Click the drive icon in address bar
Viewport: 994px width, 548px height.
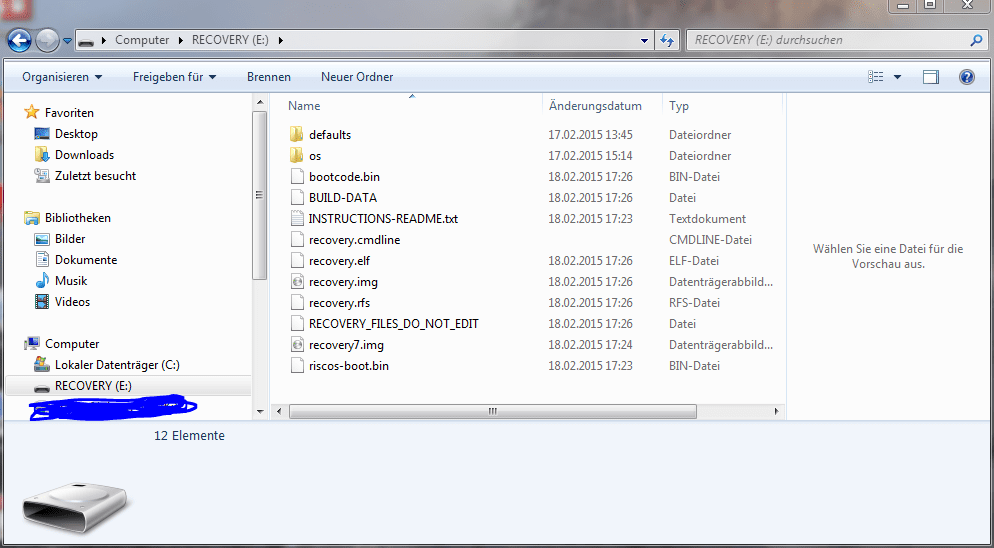point(87,41)
